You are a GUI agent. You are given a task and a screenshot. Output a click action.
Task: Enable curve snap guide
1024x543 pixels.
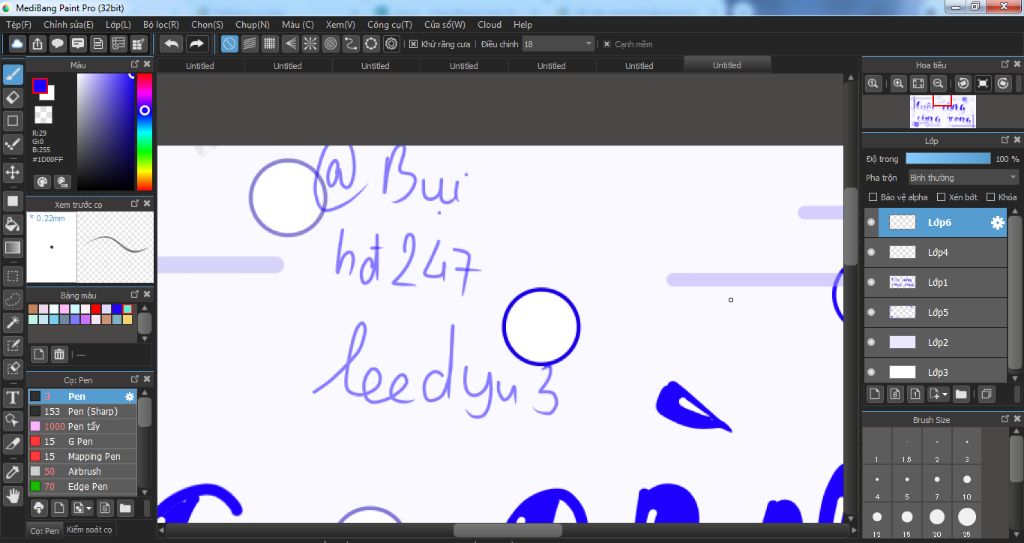[351, 44]
